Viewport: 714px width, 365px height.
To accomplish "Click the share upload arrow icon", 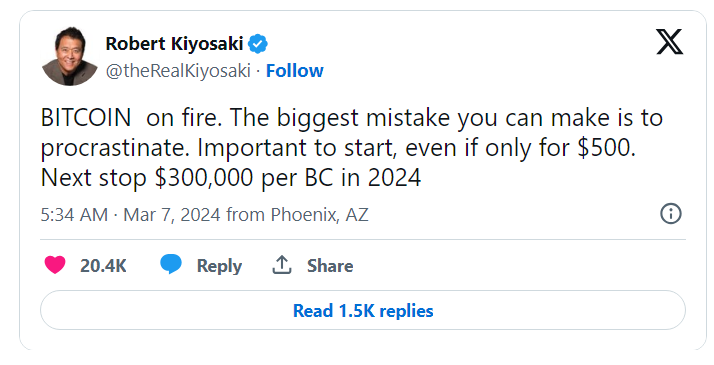I will click(282, 264).
